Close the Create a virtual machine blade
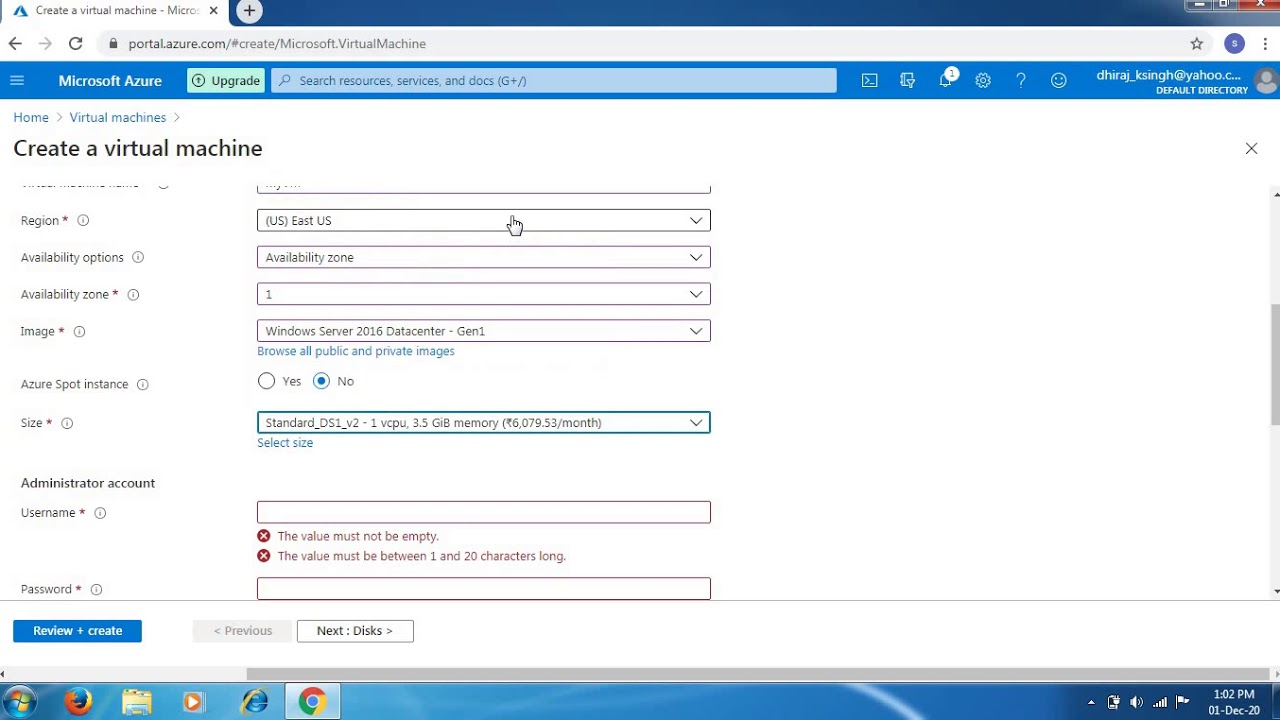Viewport: 1280px width, 720px height. (1251, 148)
